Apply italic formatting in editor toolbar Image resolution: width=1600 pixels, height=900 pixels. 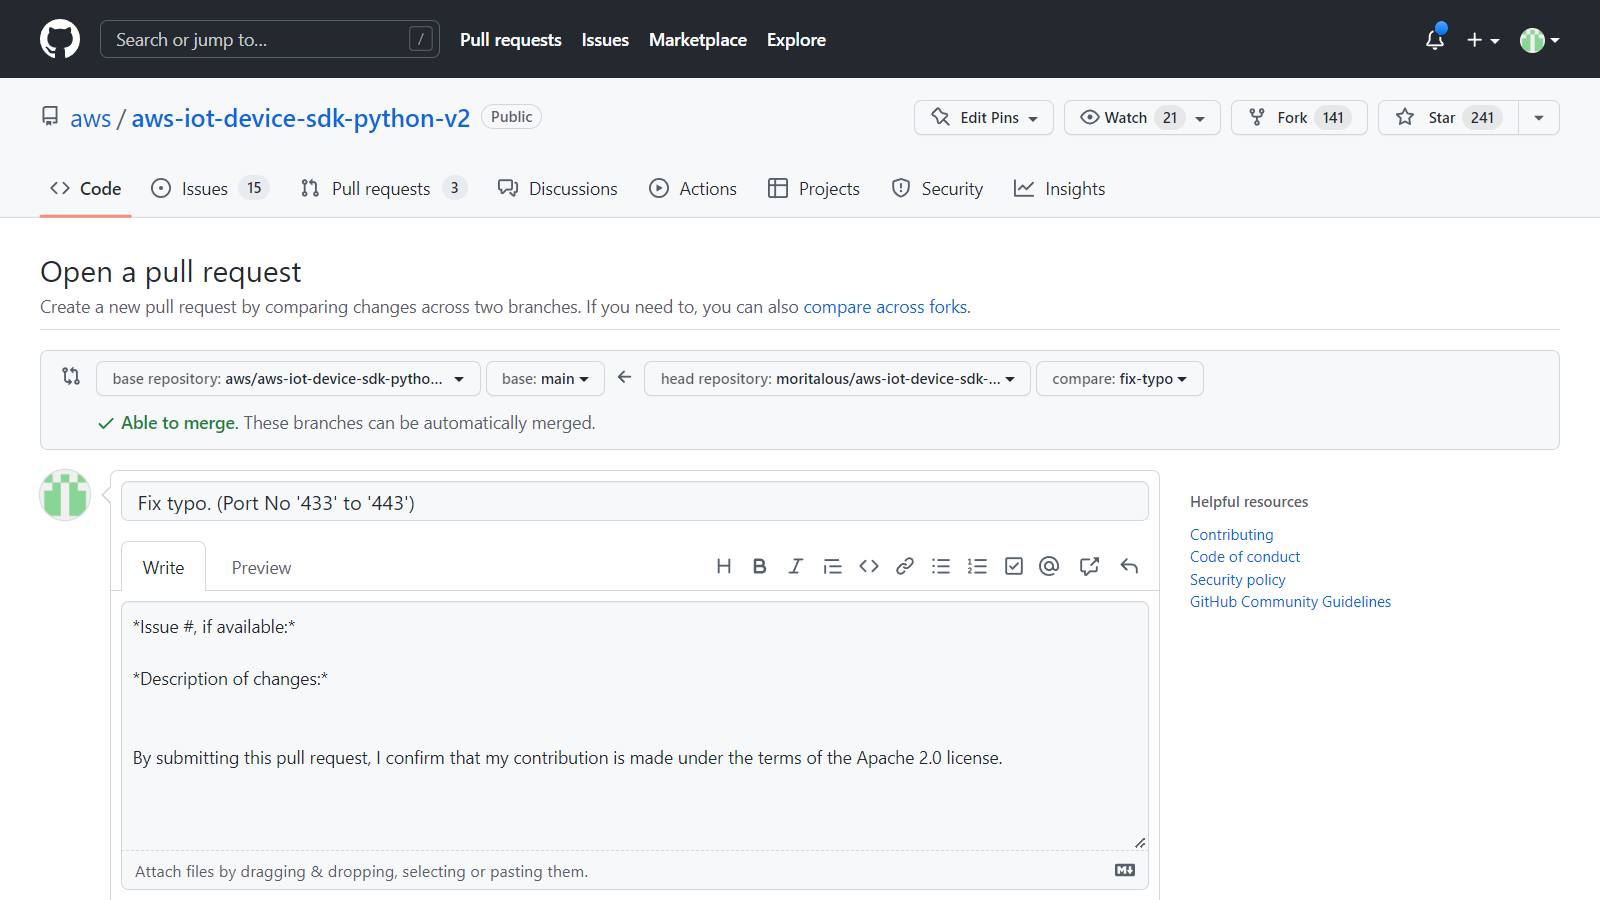(x=795, y=567)
